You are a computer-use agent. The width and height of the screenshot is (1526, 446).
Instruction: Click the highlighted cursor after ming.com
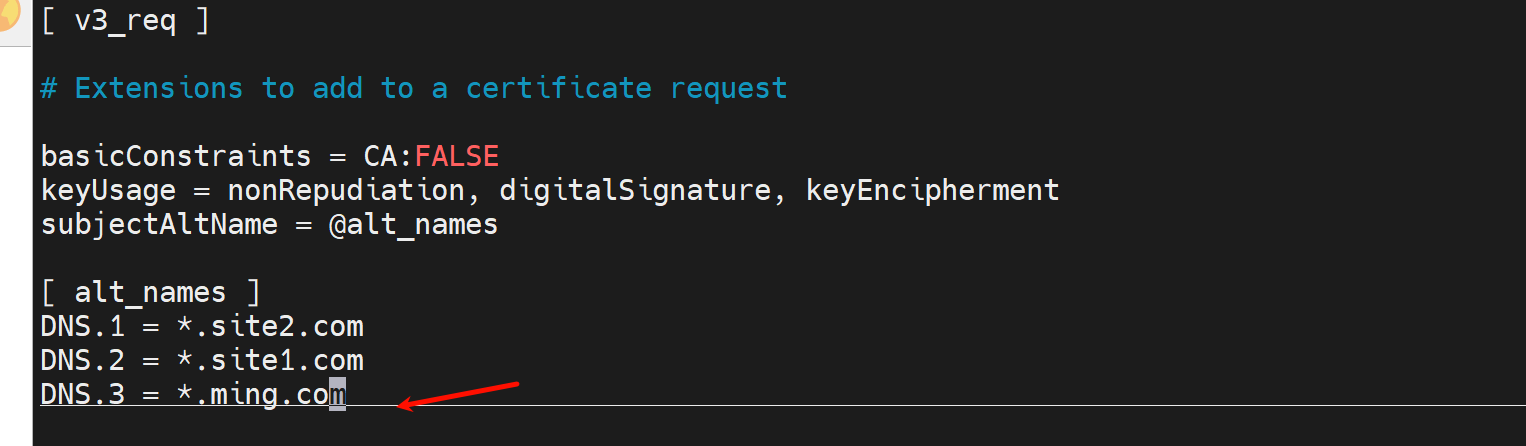click(x=338, y=395)
